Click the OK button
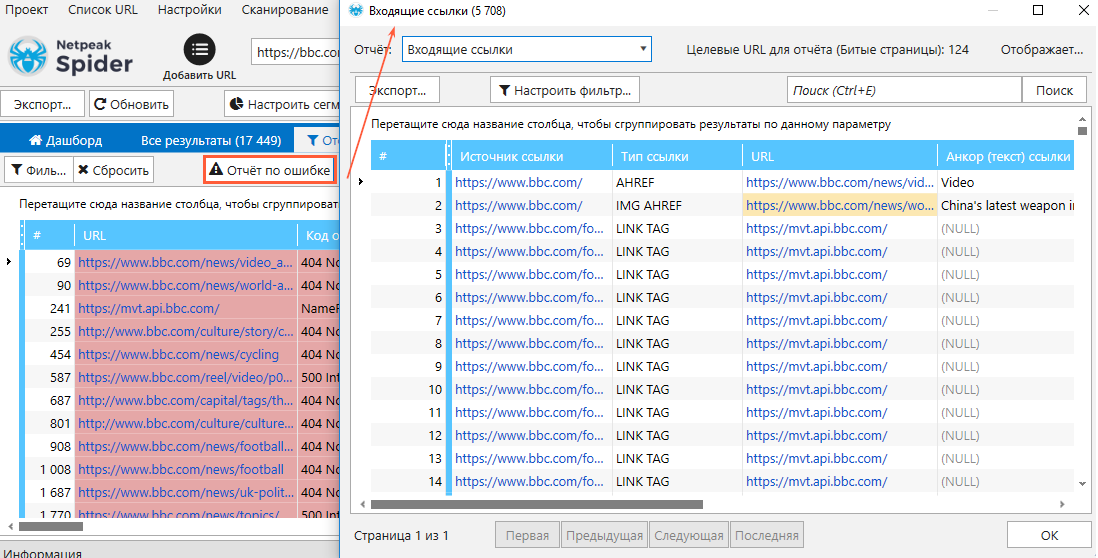Screen dimensions: 1098x558 click(1049, 535)
